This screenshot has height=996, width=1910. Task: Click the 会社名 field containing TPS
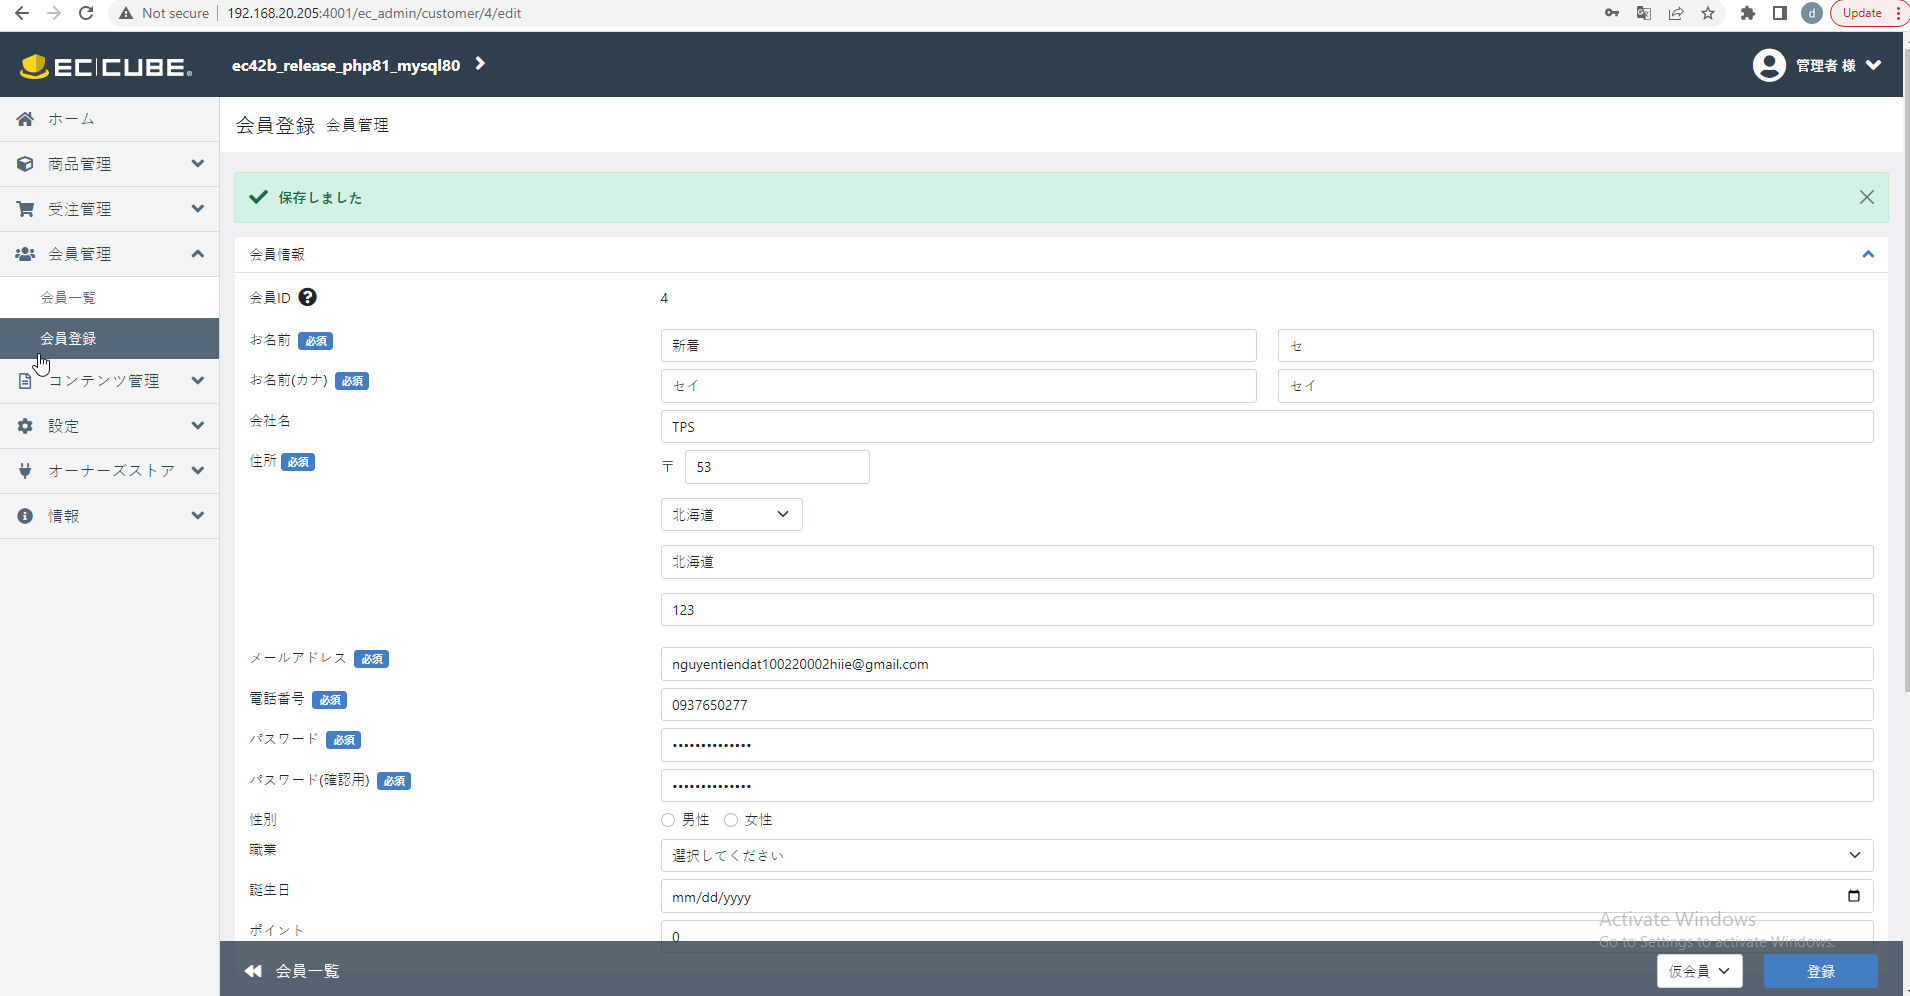(x=1266, y=426)
